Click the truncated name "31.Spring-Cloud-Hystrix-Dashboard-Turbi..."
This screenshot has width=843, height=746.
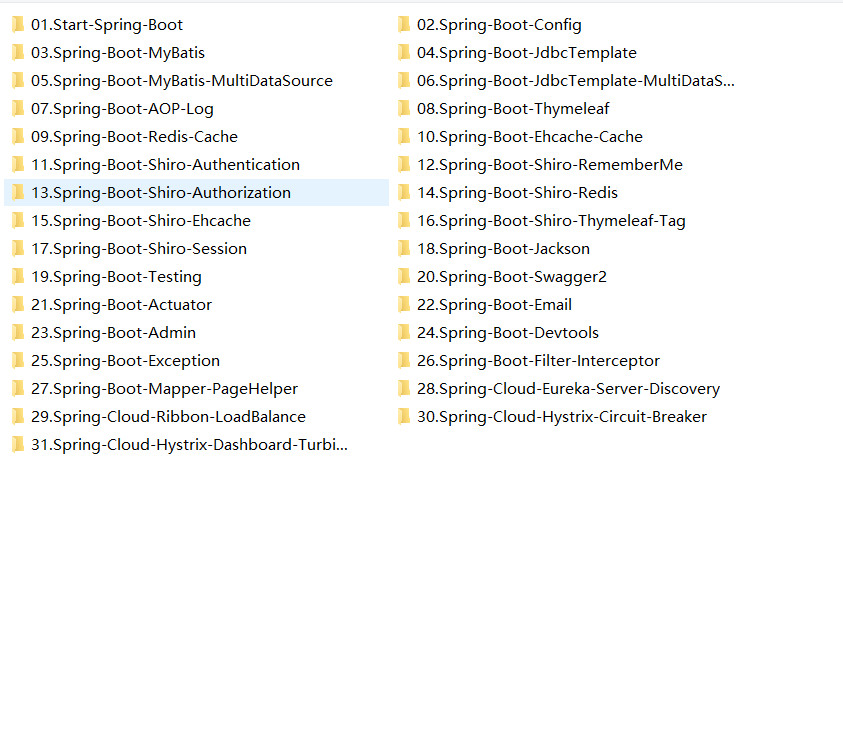click(189, 444)
